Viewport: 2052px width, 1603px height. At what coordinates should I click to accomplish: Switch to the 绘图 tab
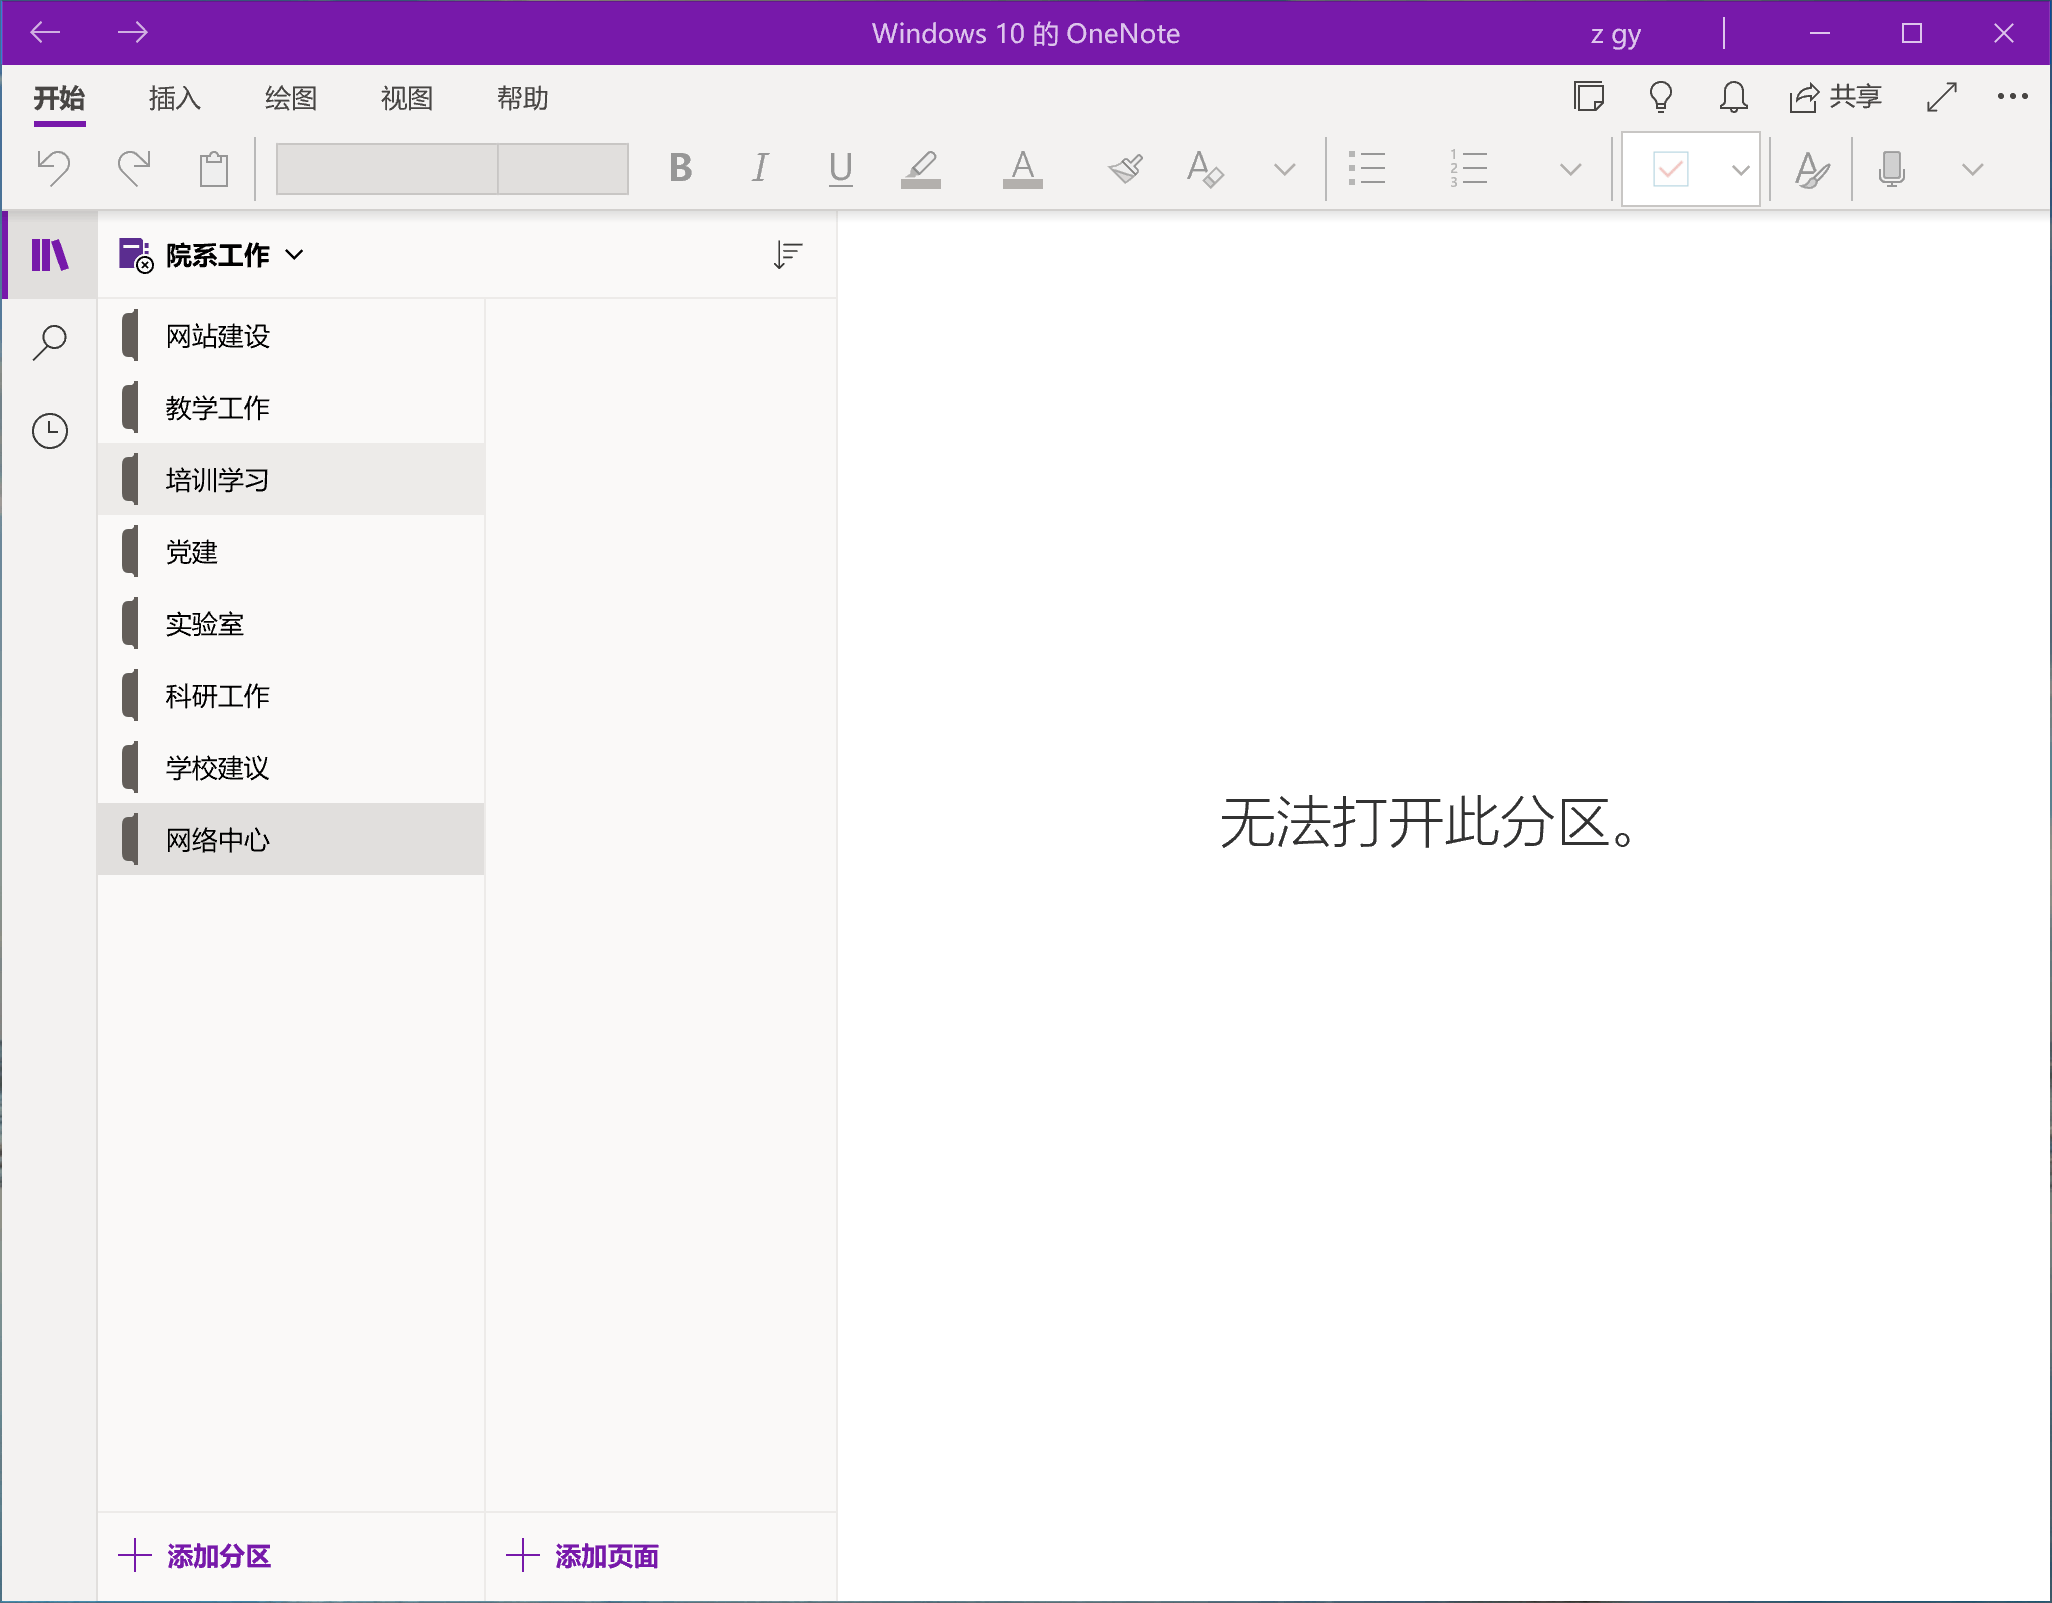291,98
